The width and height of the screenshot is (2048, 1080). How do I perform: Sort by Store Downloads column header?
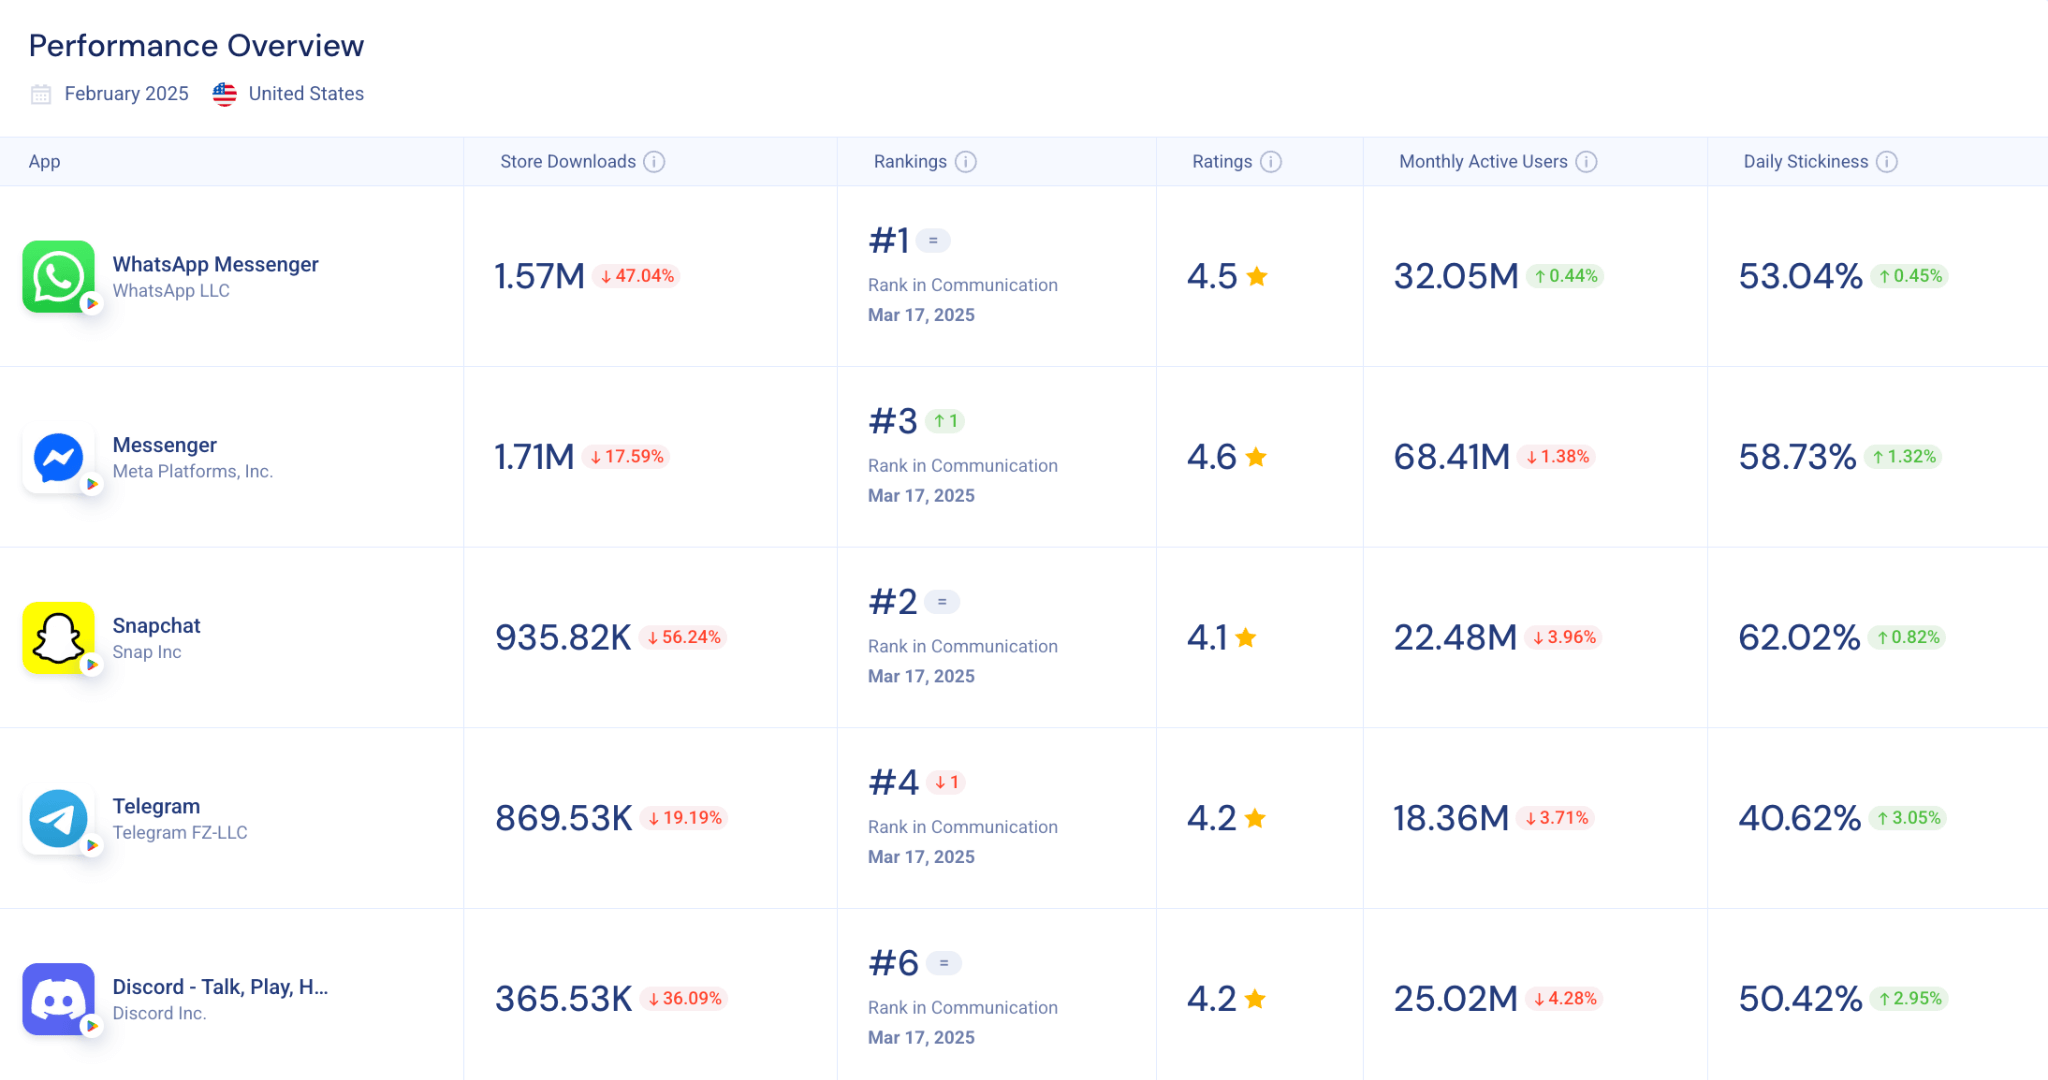click(x=568, y=162)
